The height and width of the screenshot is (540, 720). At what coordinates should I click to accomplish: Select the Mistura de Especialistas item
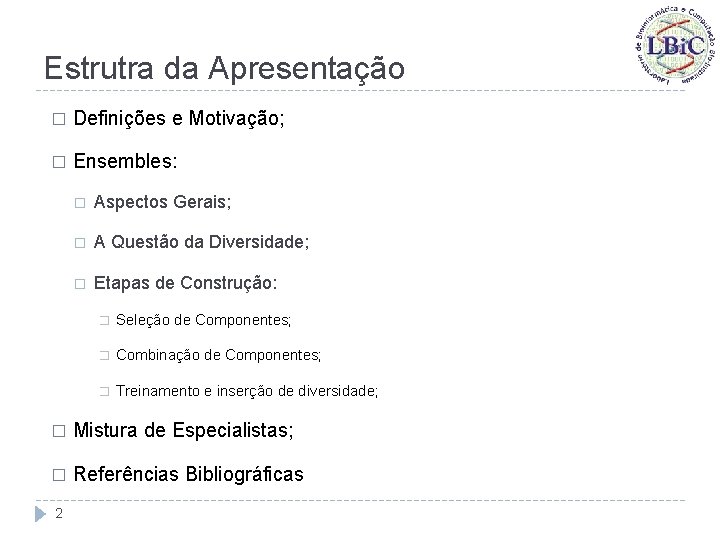click(x=183, y=430)
